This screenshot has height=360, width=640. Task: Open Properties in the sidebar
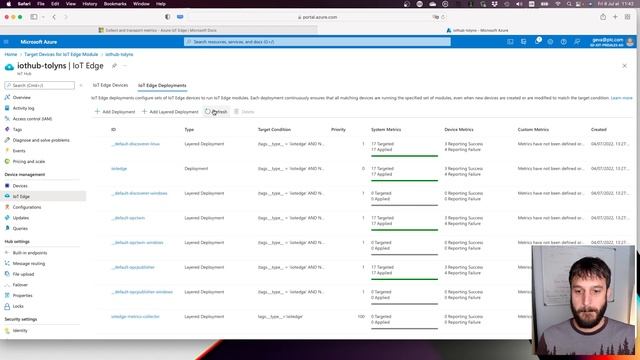click(22, 295)
